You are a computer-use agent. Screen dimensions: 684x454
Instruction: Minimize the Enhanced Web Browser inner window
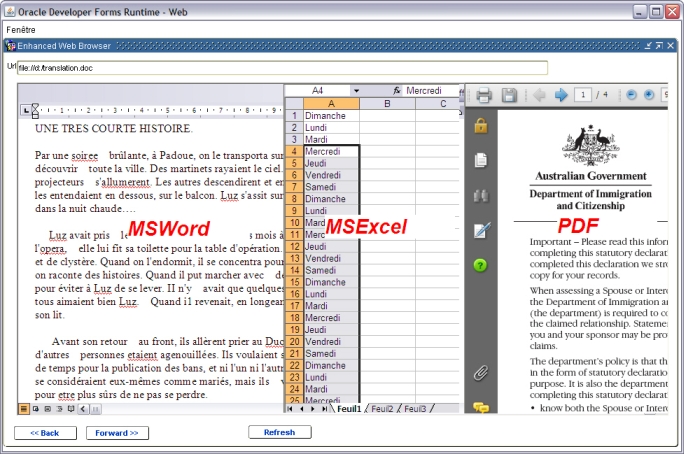pyautogui.click(x=648, y=45)
